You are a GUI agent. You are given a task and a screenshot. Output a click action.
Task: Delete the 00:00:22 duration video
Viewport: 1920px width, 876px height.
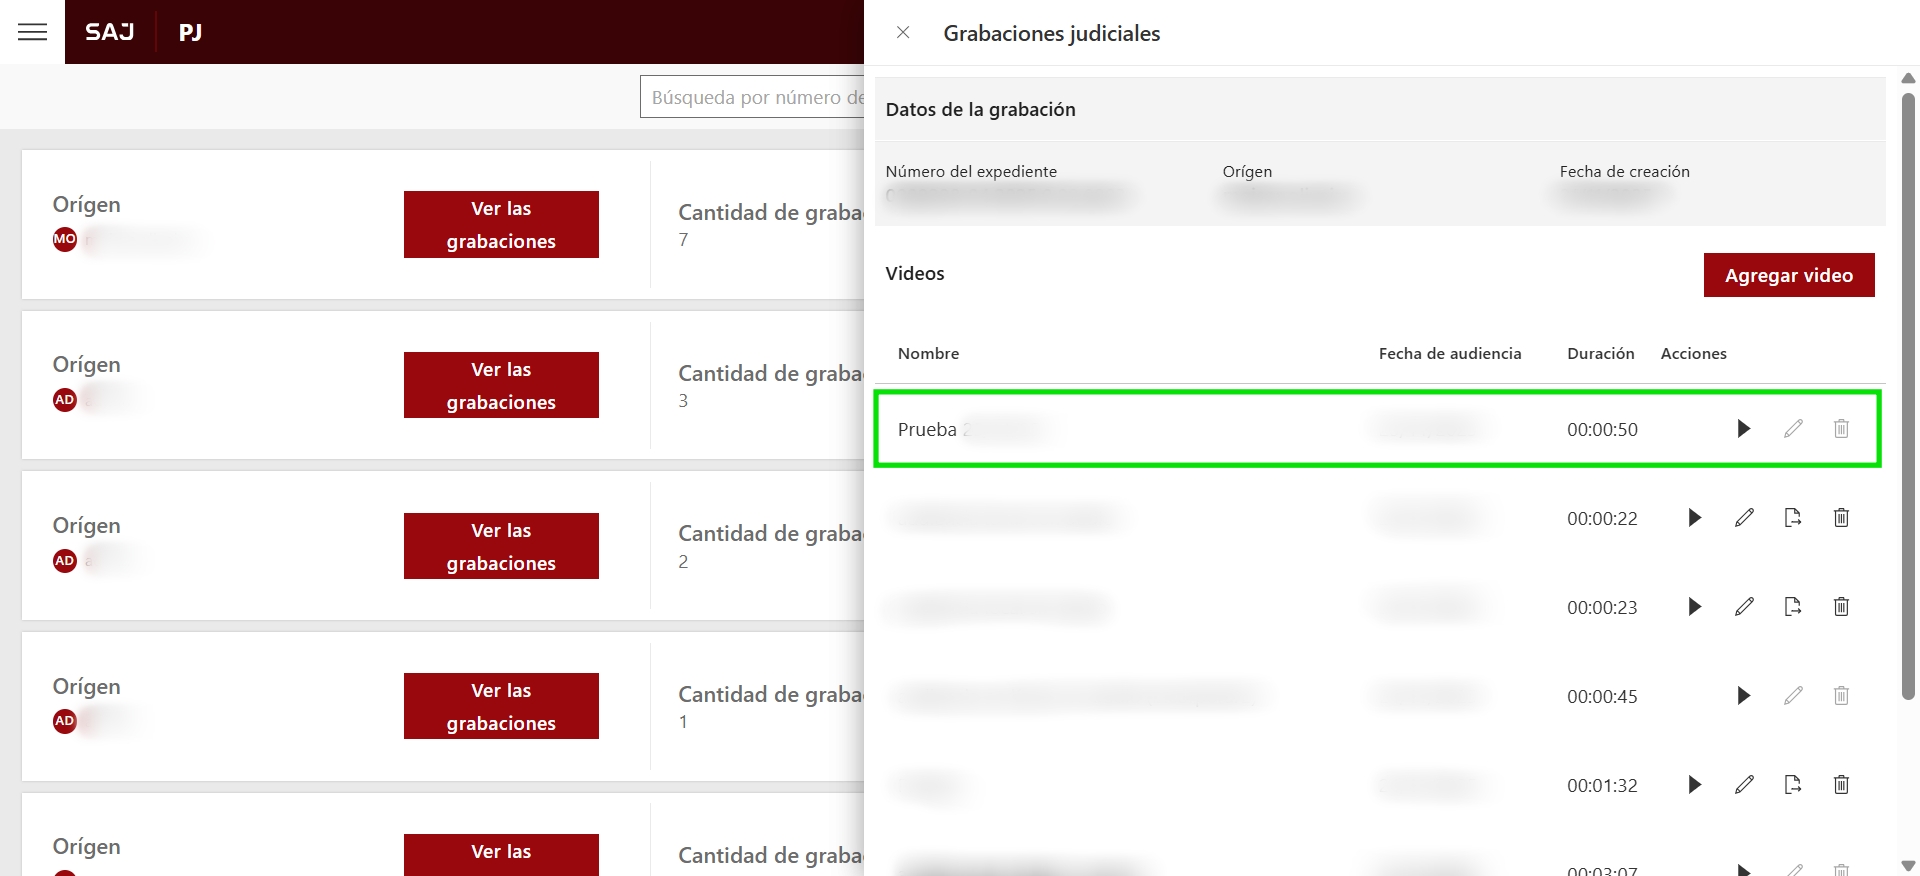(1841, 518)
